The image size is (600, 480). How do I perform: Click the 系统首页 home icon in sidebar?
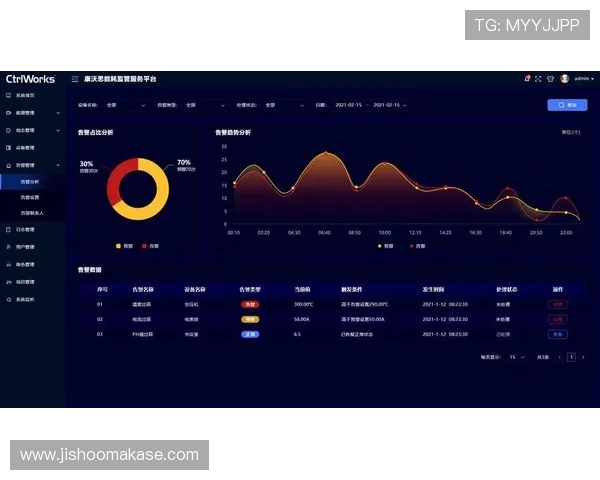pos(8,95)
